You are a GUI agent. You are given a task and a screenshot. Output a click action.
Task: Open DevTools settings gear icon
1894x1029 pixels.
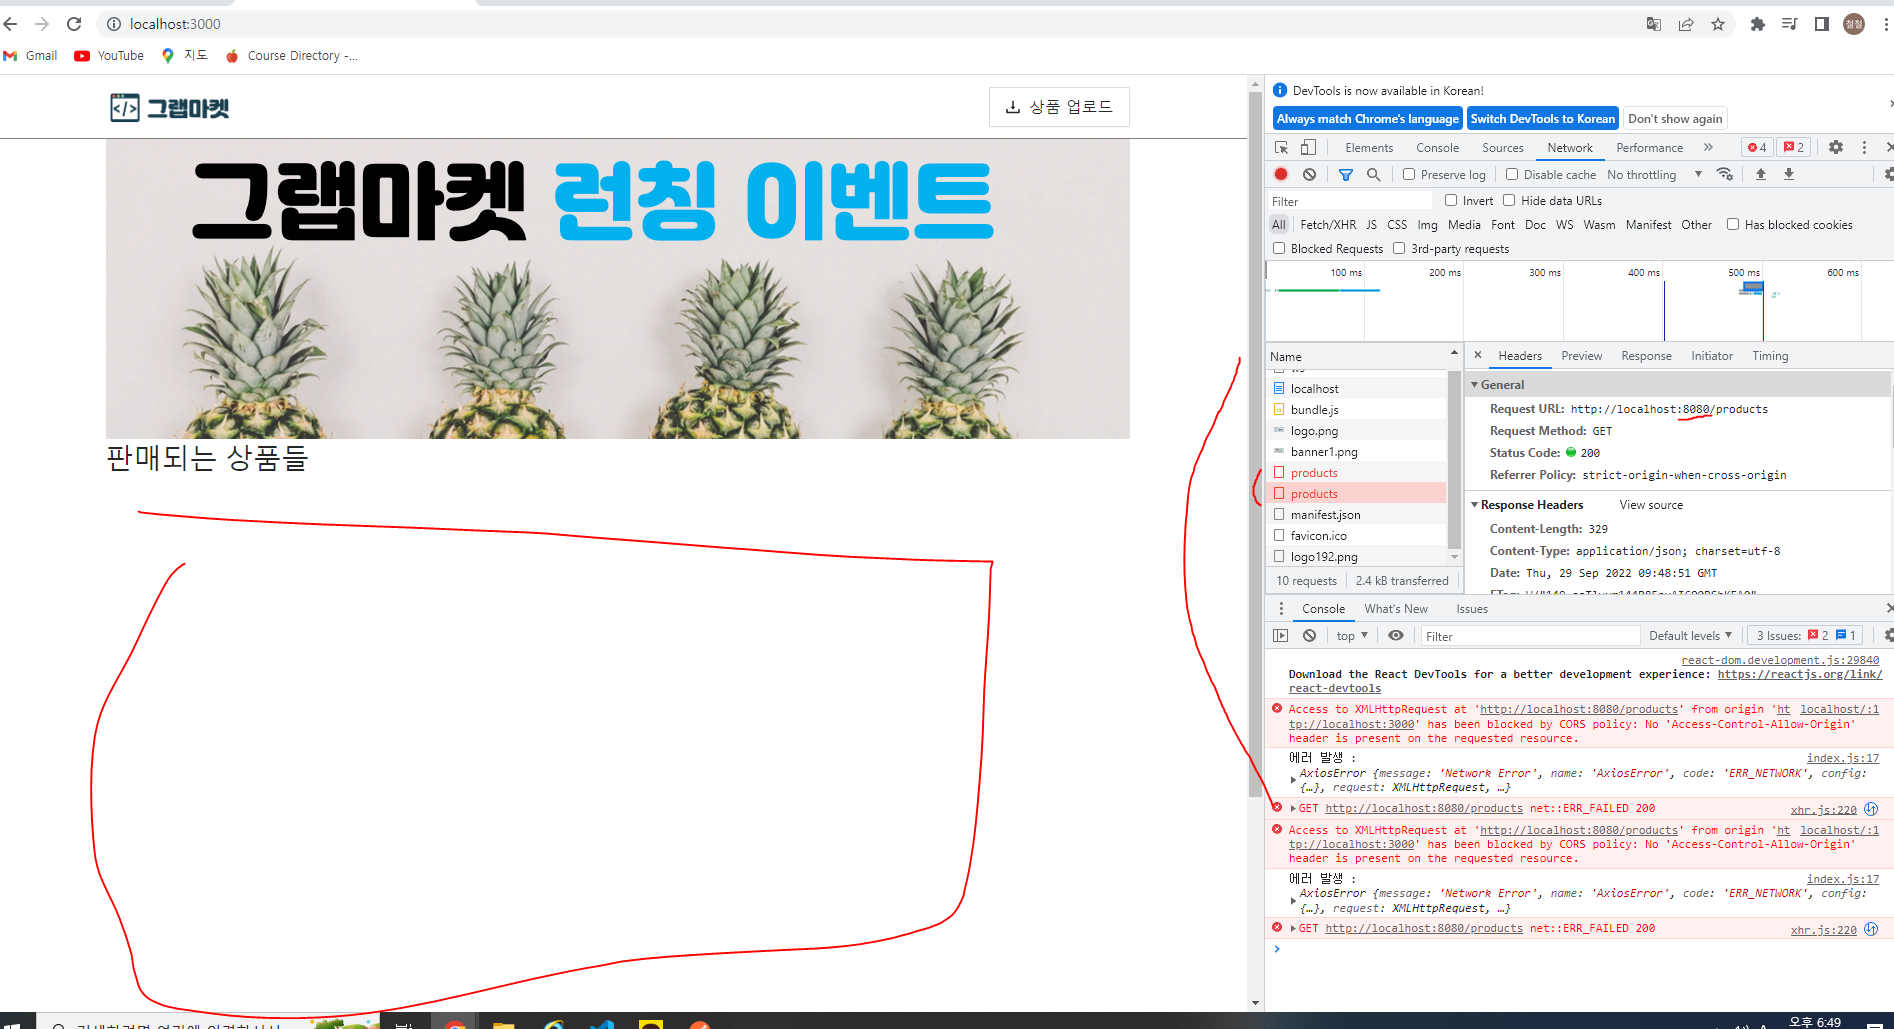(1835, 147)
